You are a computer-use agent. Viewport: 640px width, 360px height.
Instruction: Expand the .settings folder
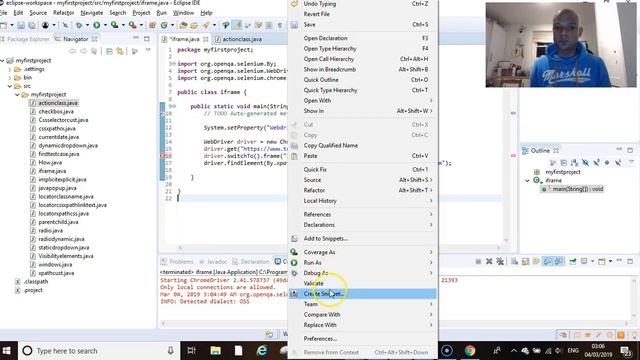pyautogui.click(x=10, y=69)
